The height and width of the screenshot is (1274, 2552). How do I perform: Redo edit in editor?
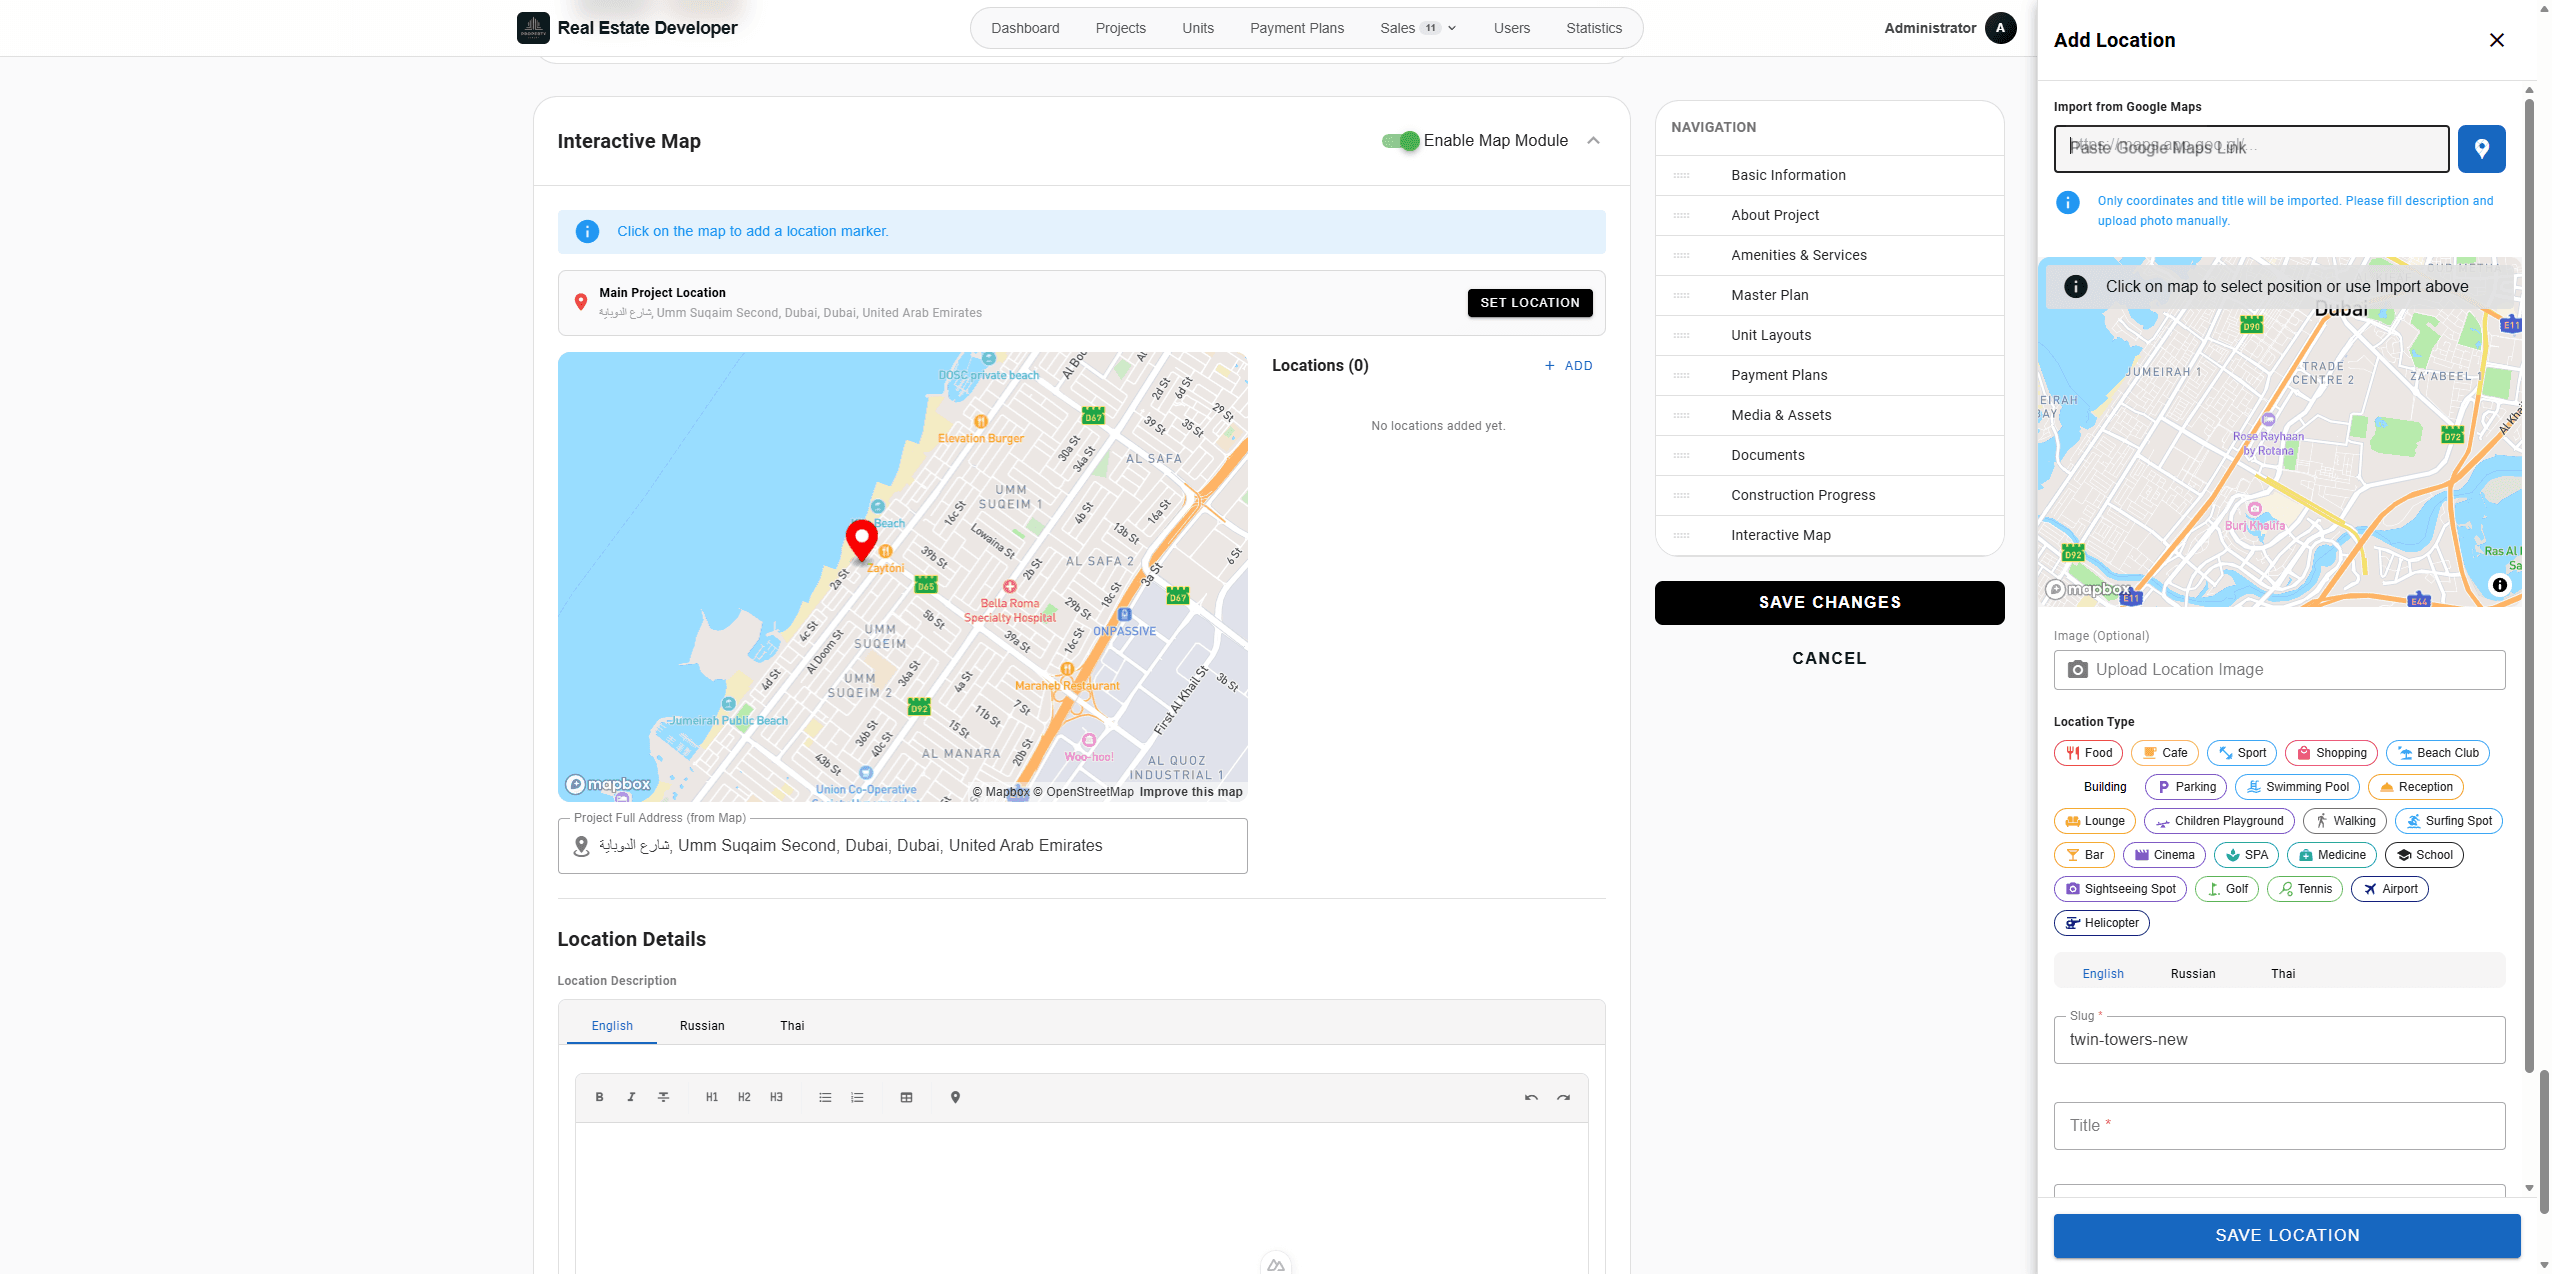point(1563,1097)
